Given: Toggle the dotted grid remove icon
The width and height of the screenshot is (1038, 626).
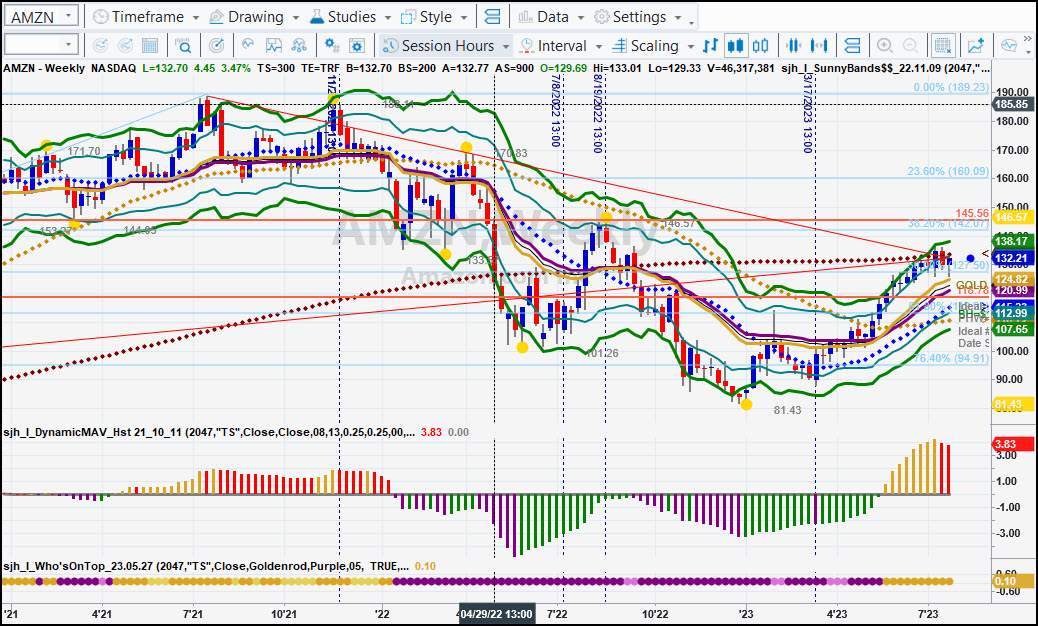Looking at the screenshot, I should click(943, 45).
